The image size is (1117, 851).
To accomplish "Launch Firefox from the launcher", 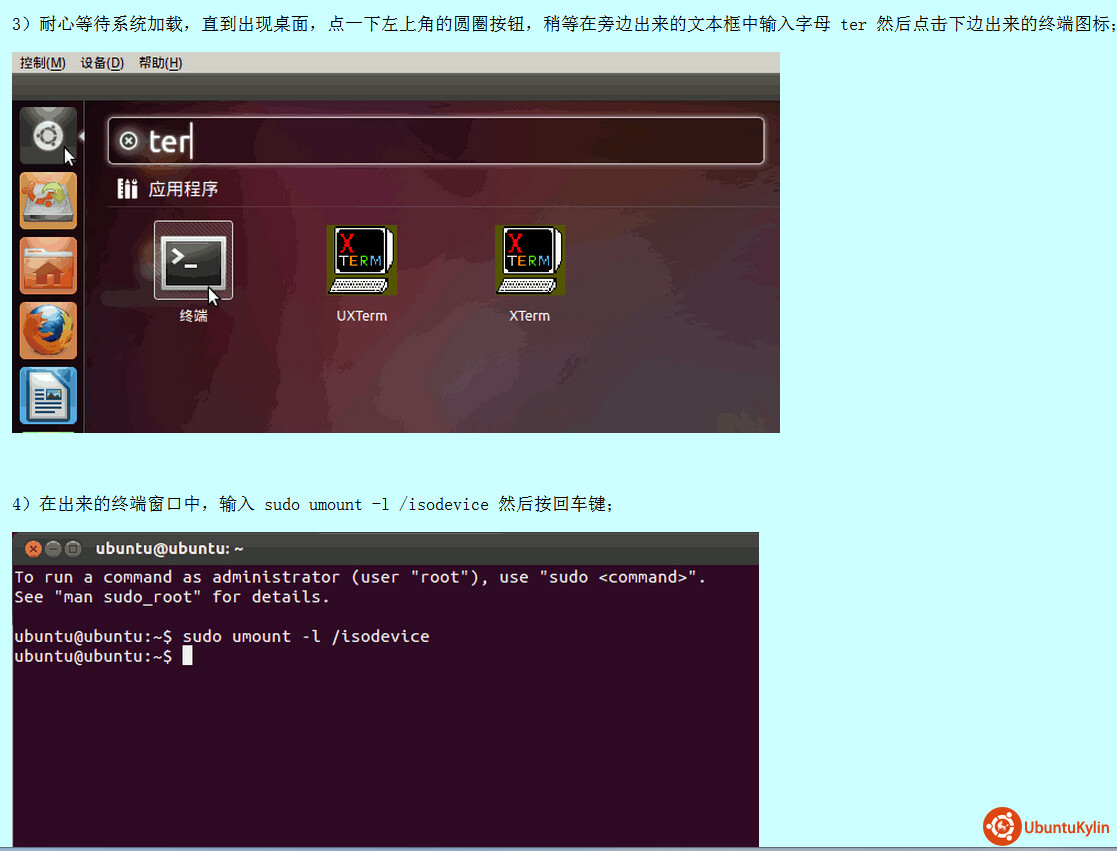I will coord(48,331).
